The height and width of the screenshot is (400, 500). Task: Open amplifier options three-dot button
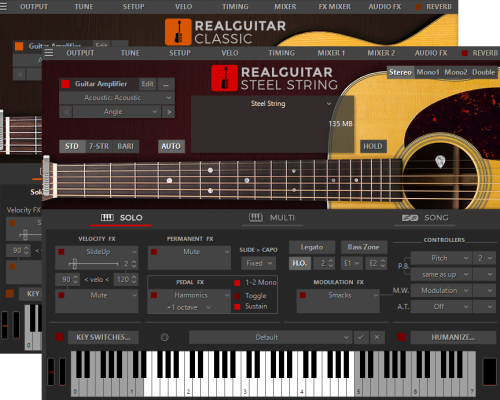point(166,84)
